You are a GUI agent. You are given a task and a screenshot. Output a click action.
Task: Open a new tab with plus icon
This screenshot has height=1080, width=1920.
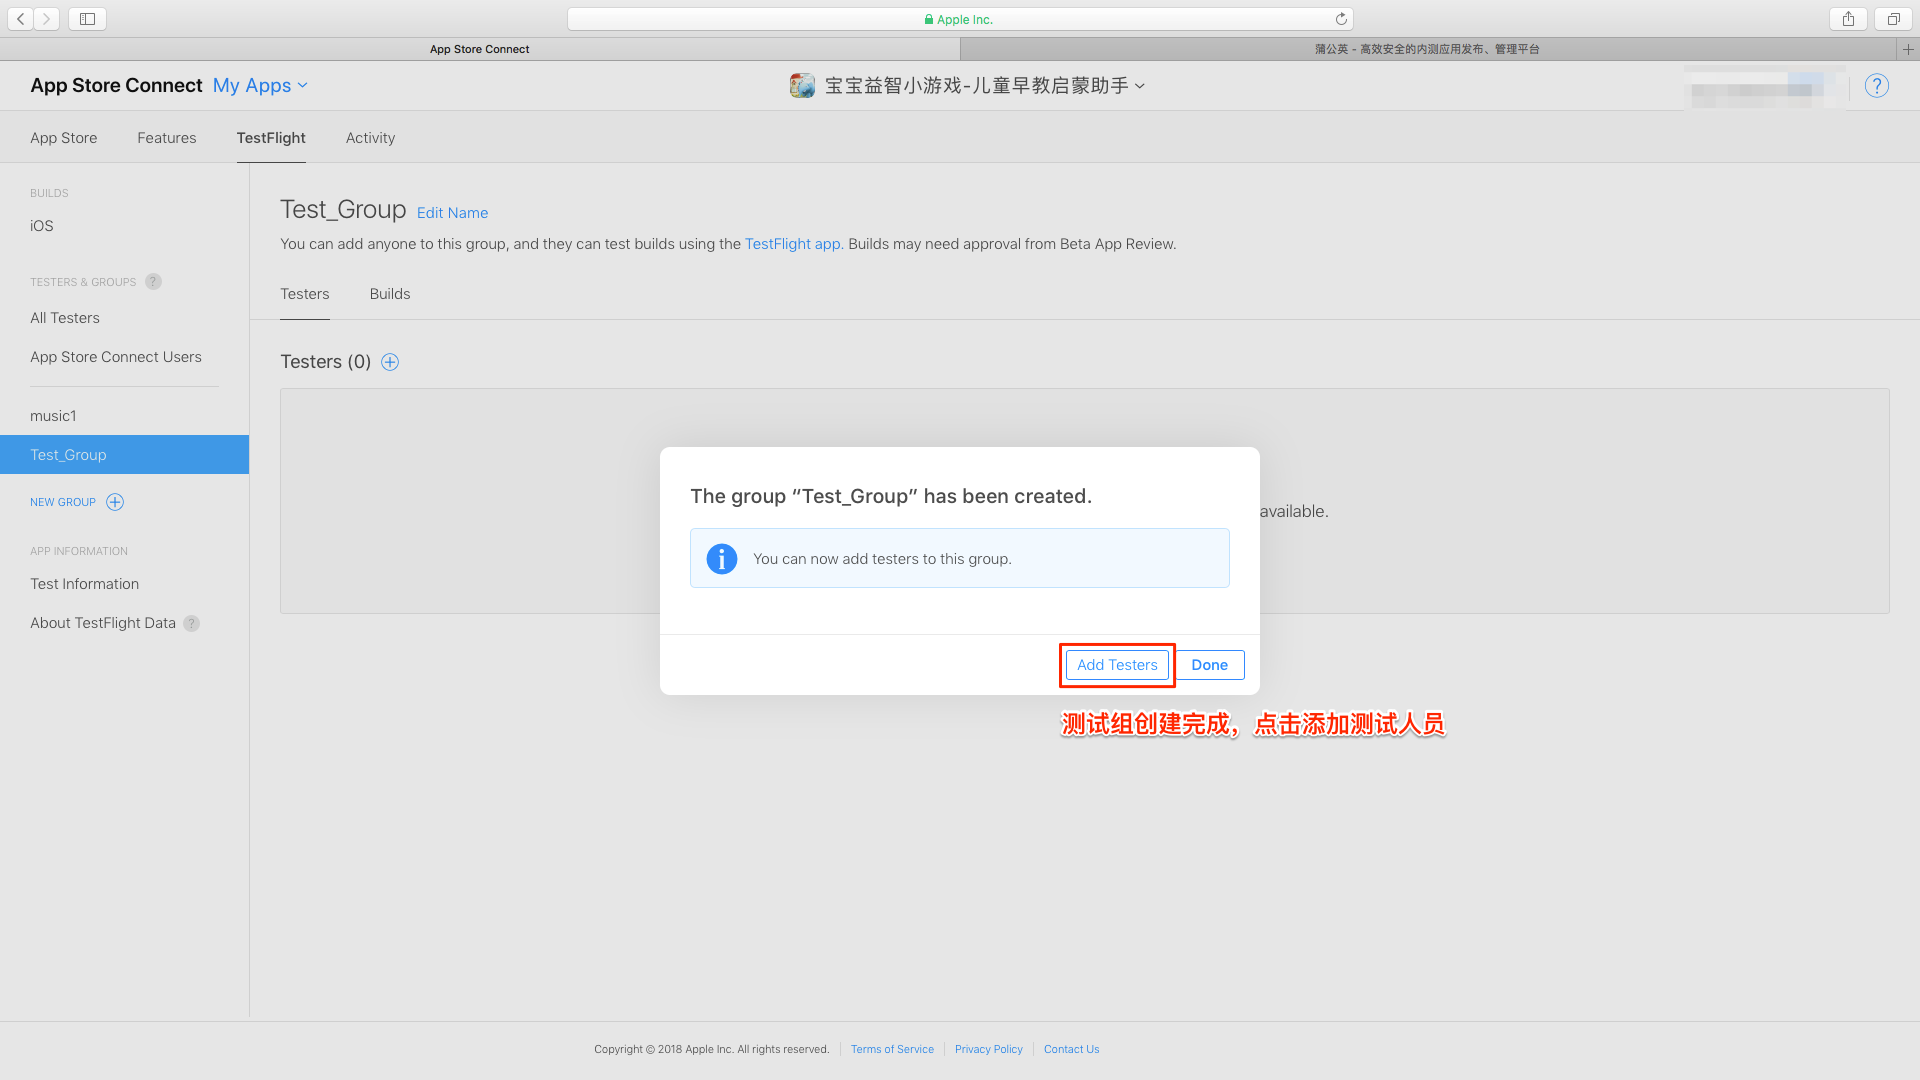pos(1908,49)
